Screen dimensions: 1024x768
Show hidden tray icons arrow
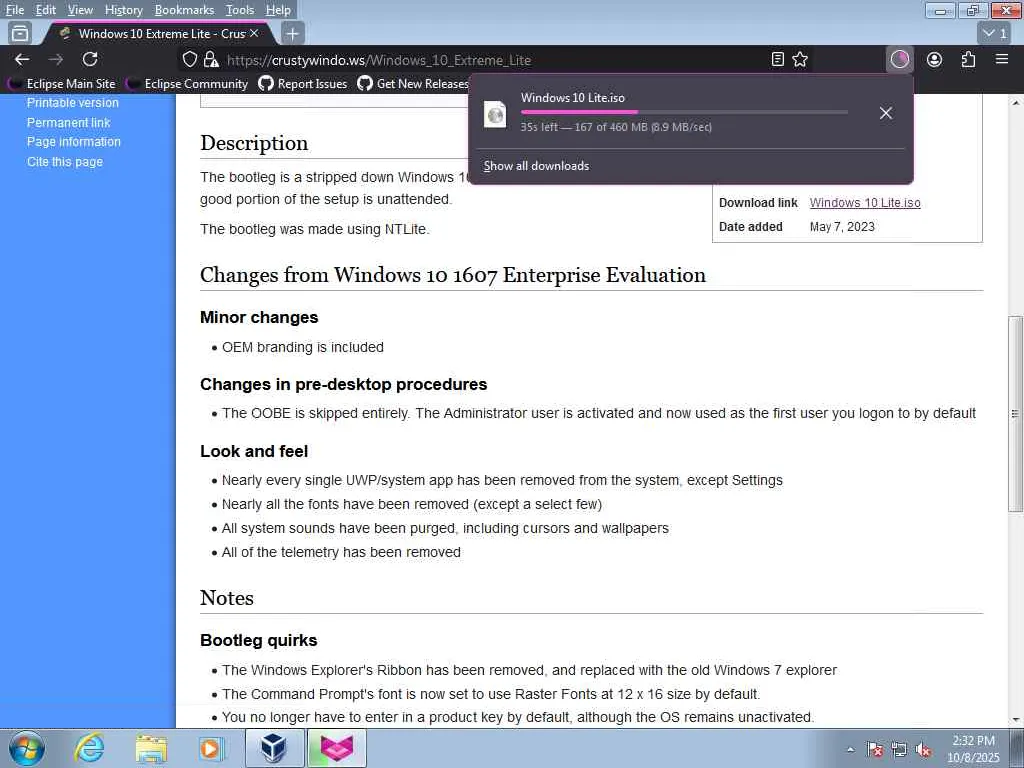click(x=850, y=749)
